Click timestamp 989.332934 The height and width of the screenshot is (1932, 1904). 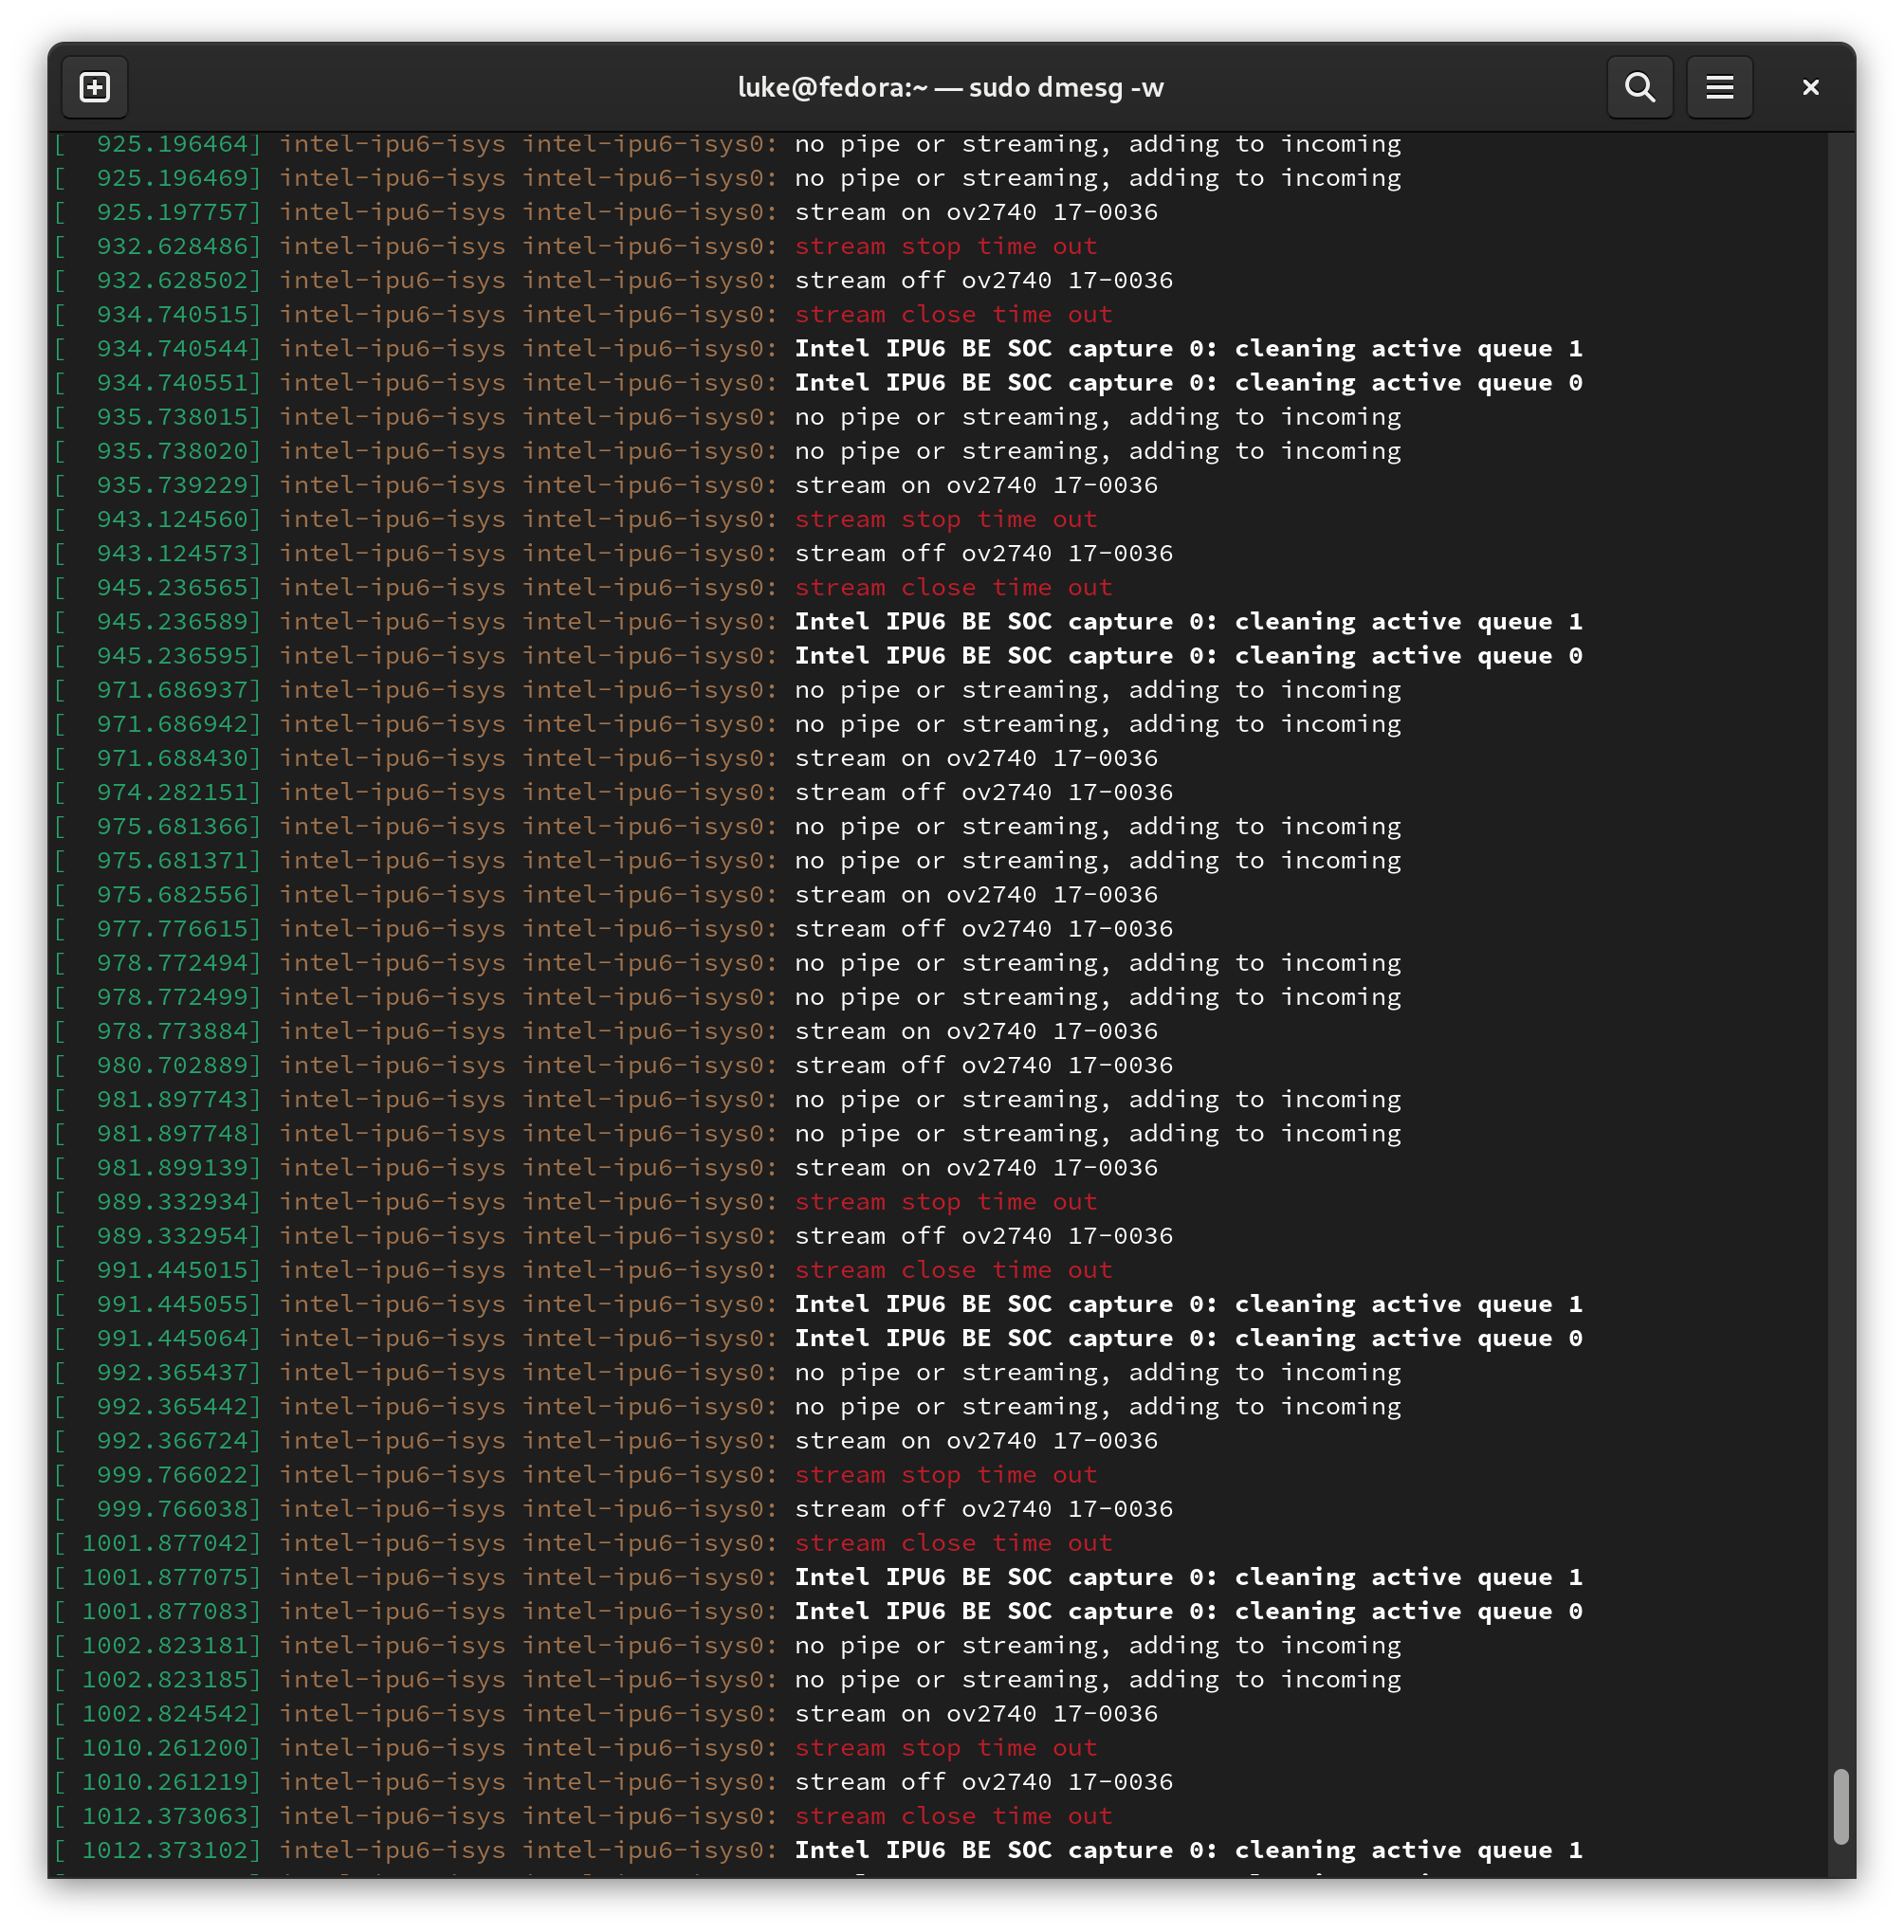tap(174, 1201)
